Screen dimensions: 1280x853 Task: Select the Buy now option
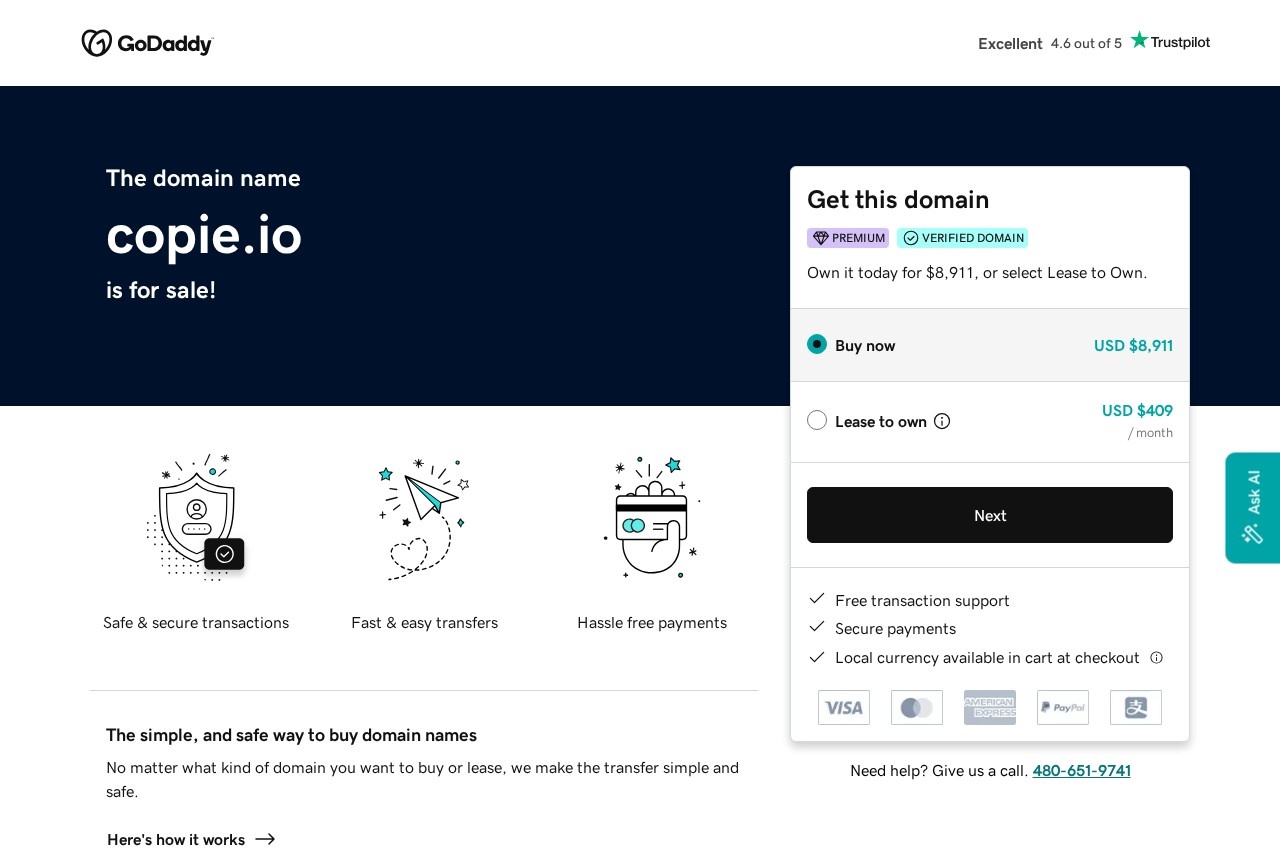pyautogui.click(x=816, y=344)
